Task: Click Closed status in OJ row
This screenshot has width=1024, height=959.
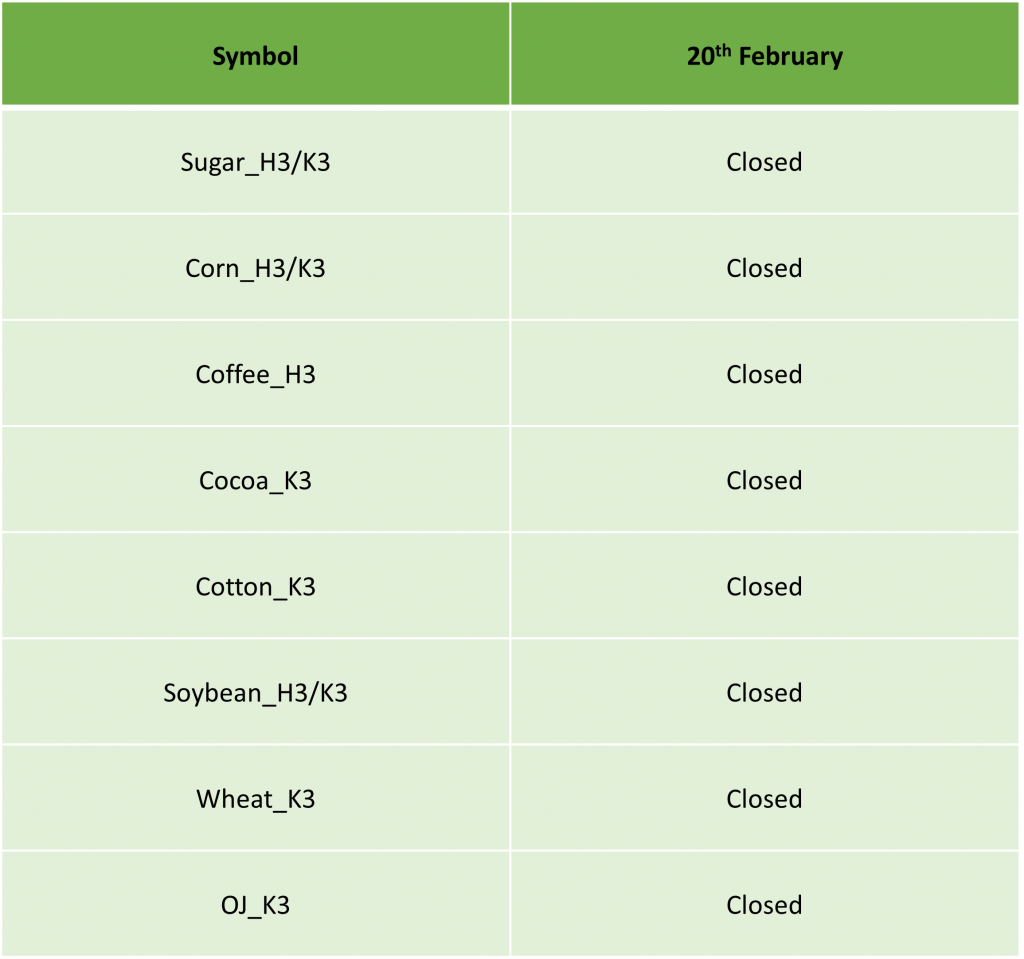Action: [764, 905]
